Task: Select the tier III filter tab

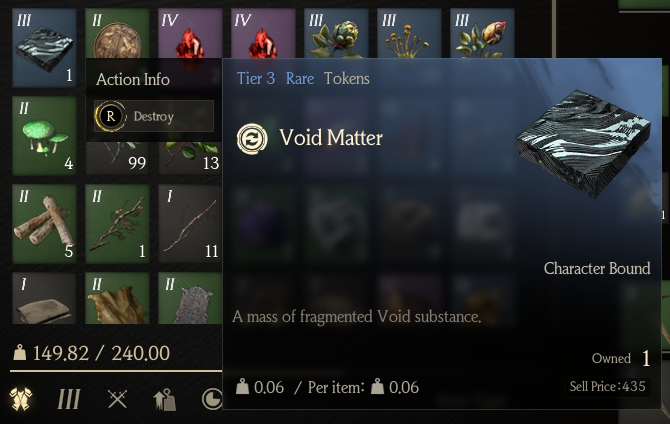Action: (69, 399)
